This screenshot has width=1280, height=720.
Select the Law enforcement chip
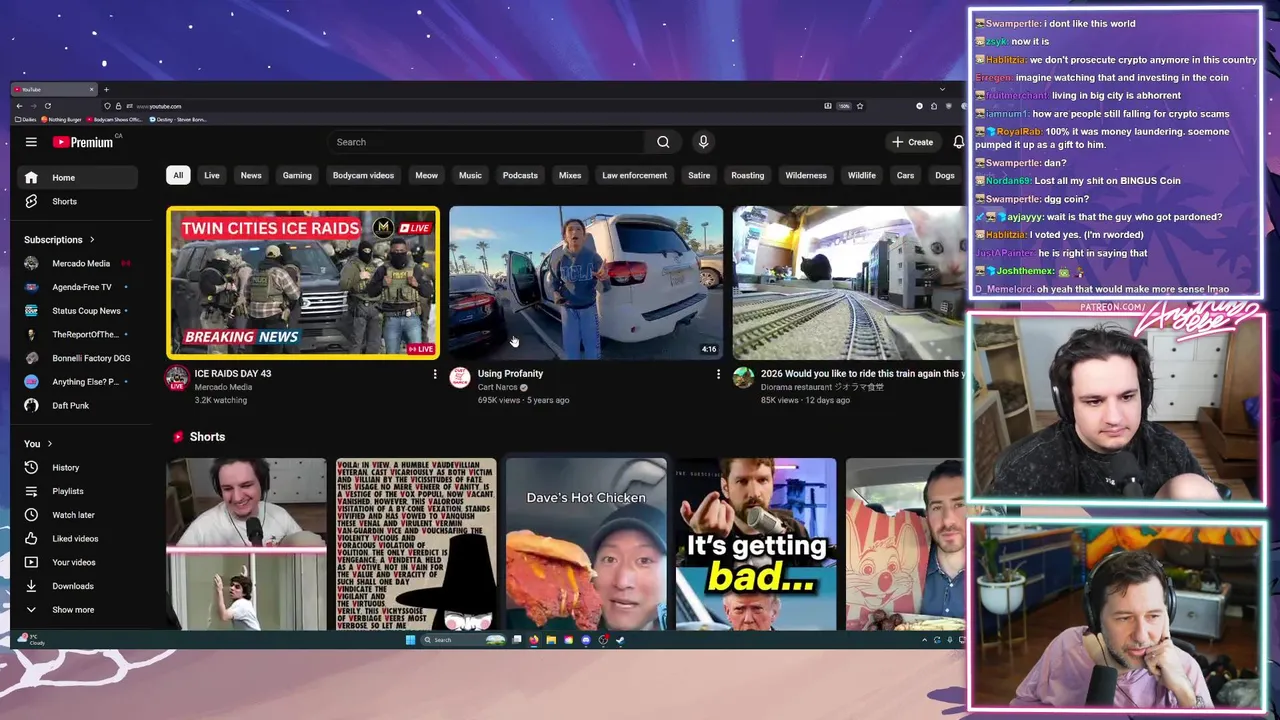click(634, 175)
